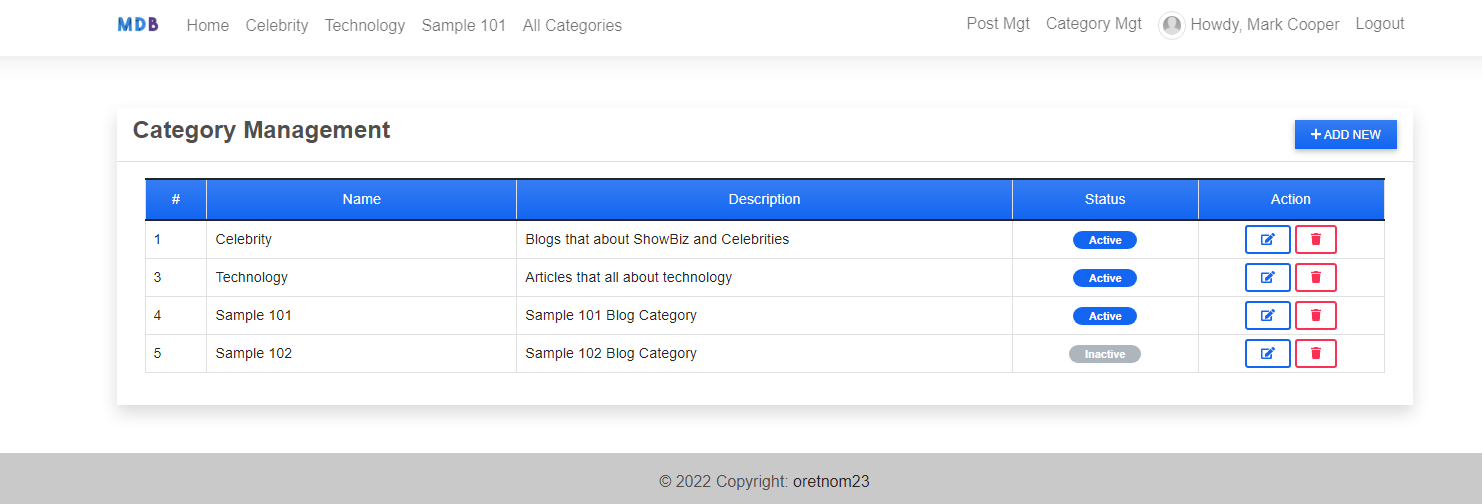
Task: Open the Technology nav link
Action: tap(365, 26)
